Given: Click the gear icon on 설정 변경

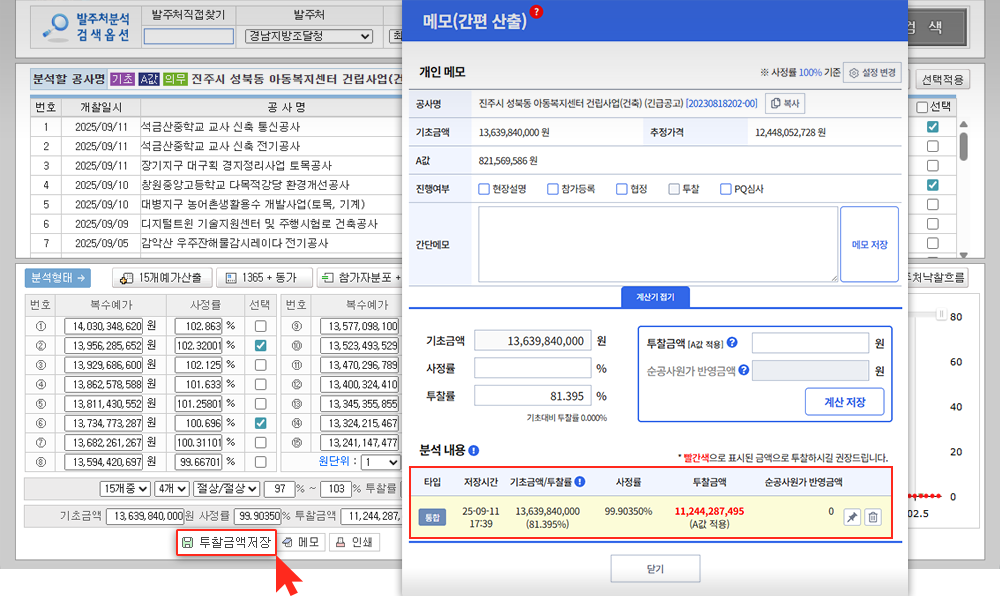Looking at the screenshot, I should [854, 73].
